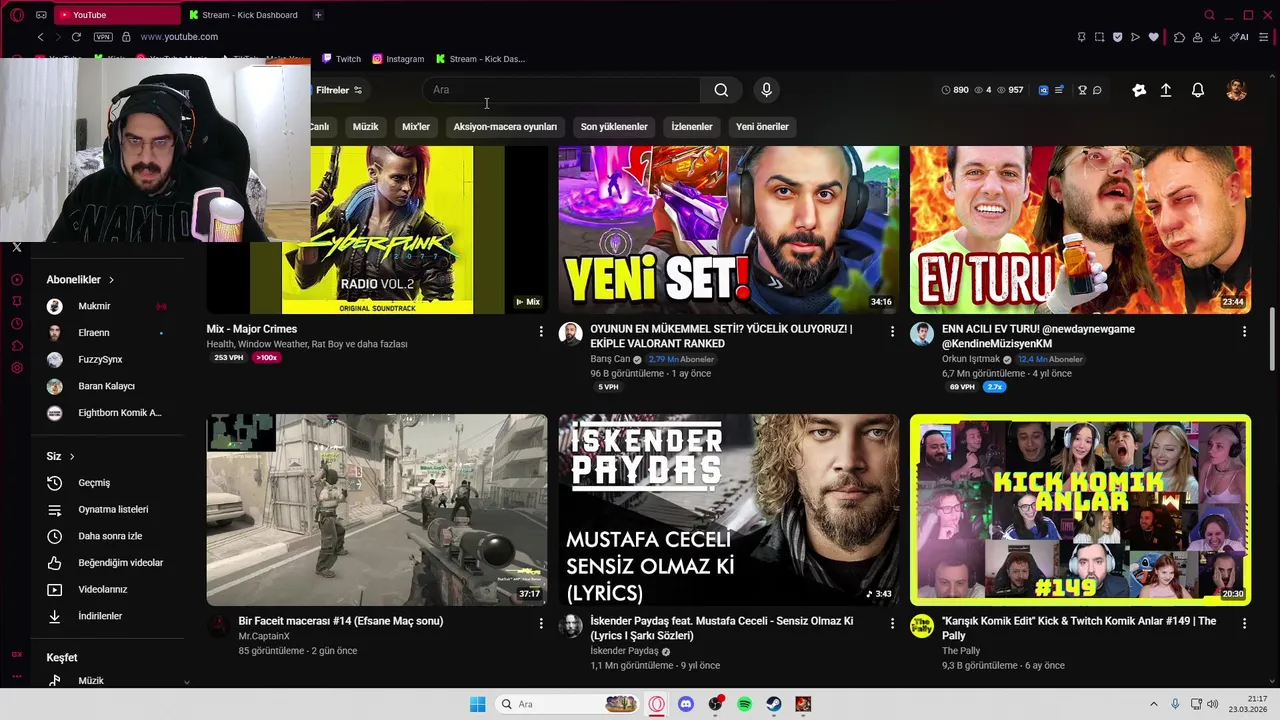Screen dimensions: 1280x720
Task: Start voice search with the microphone icon
Action: [x=766, y=90]
